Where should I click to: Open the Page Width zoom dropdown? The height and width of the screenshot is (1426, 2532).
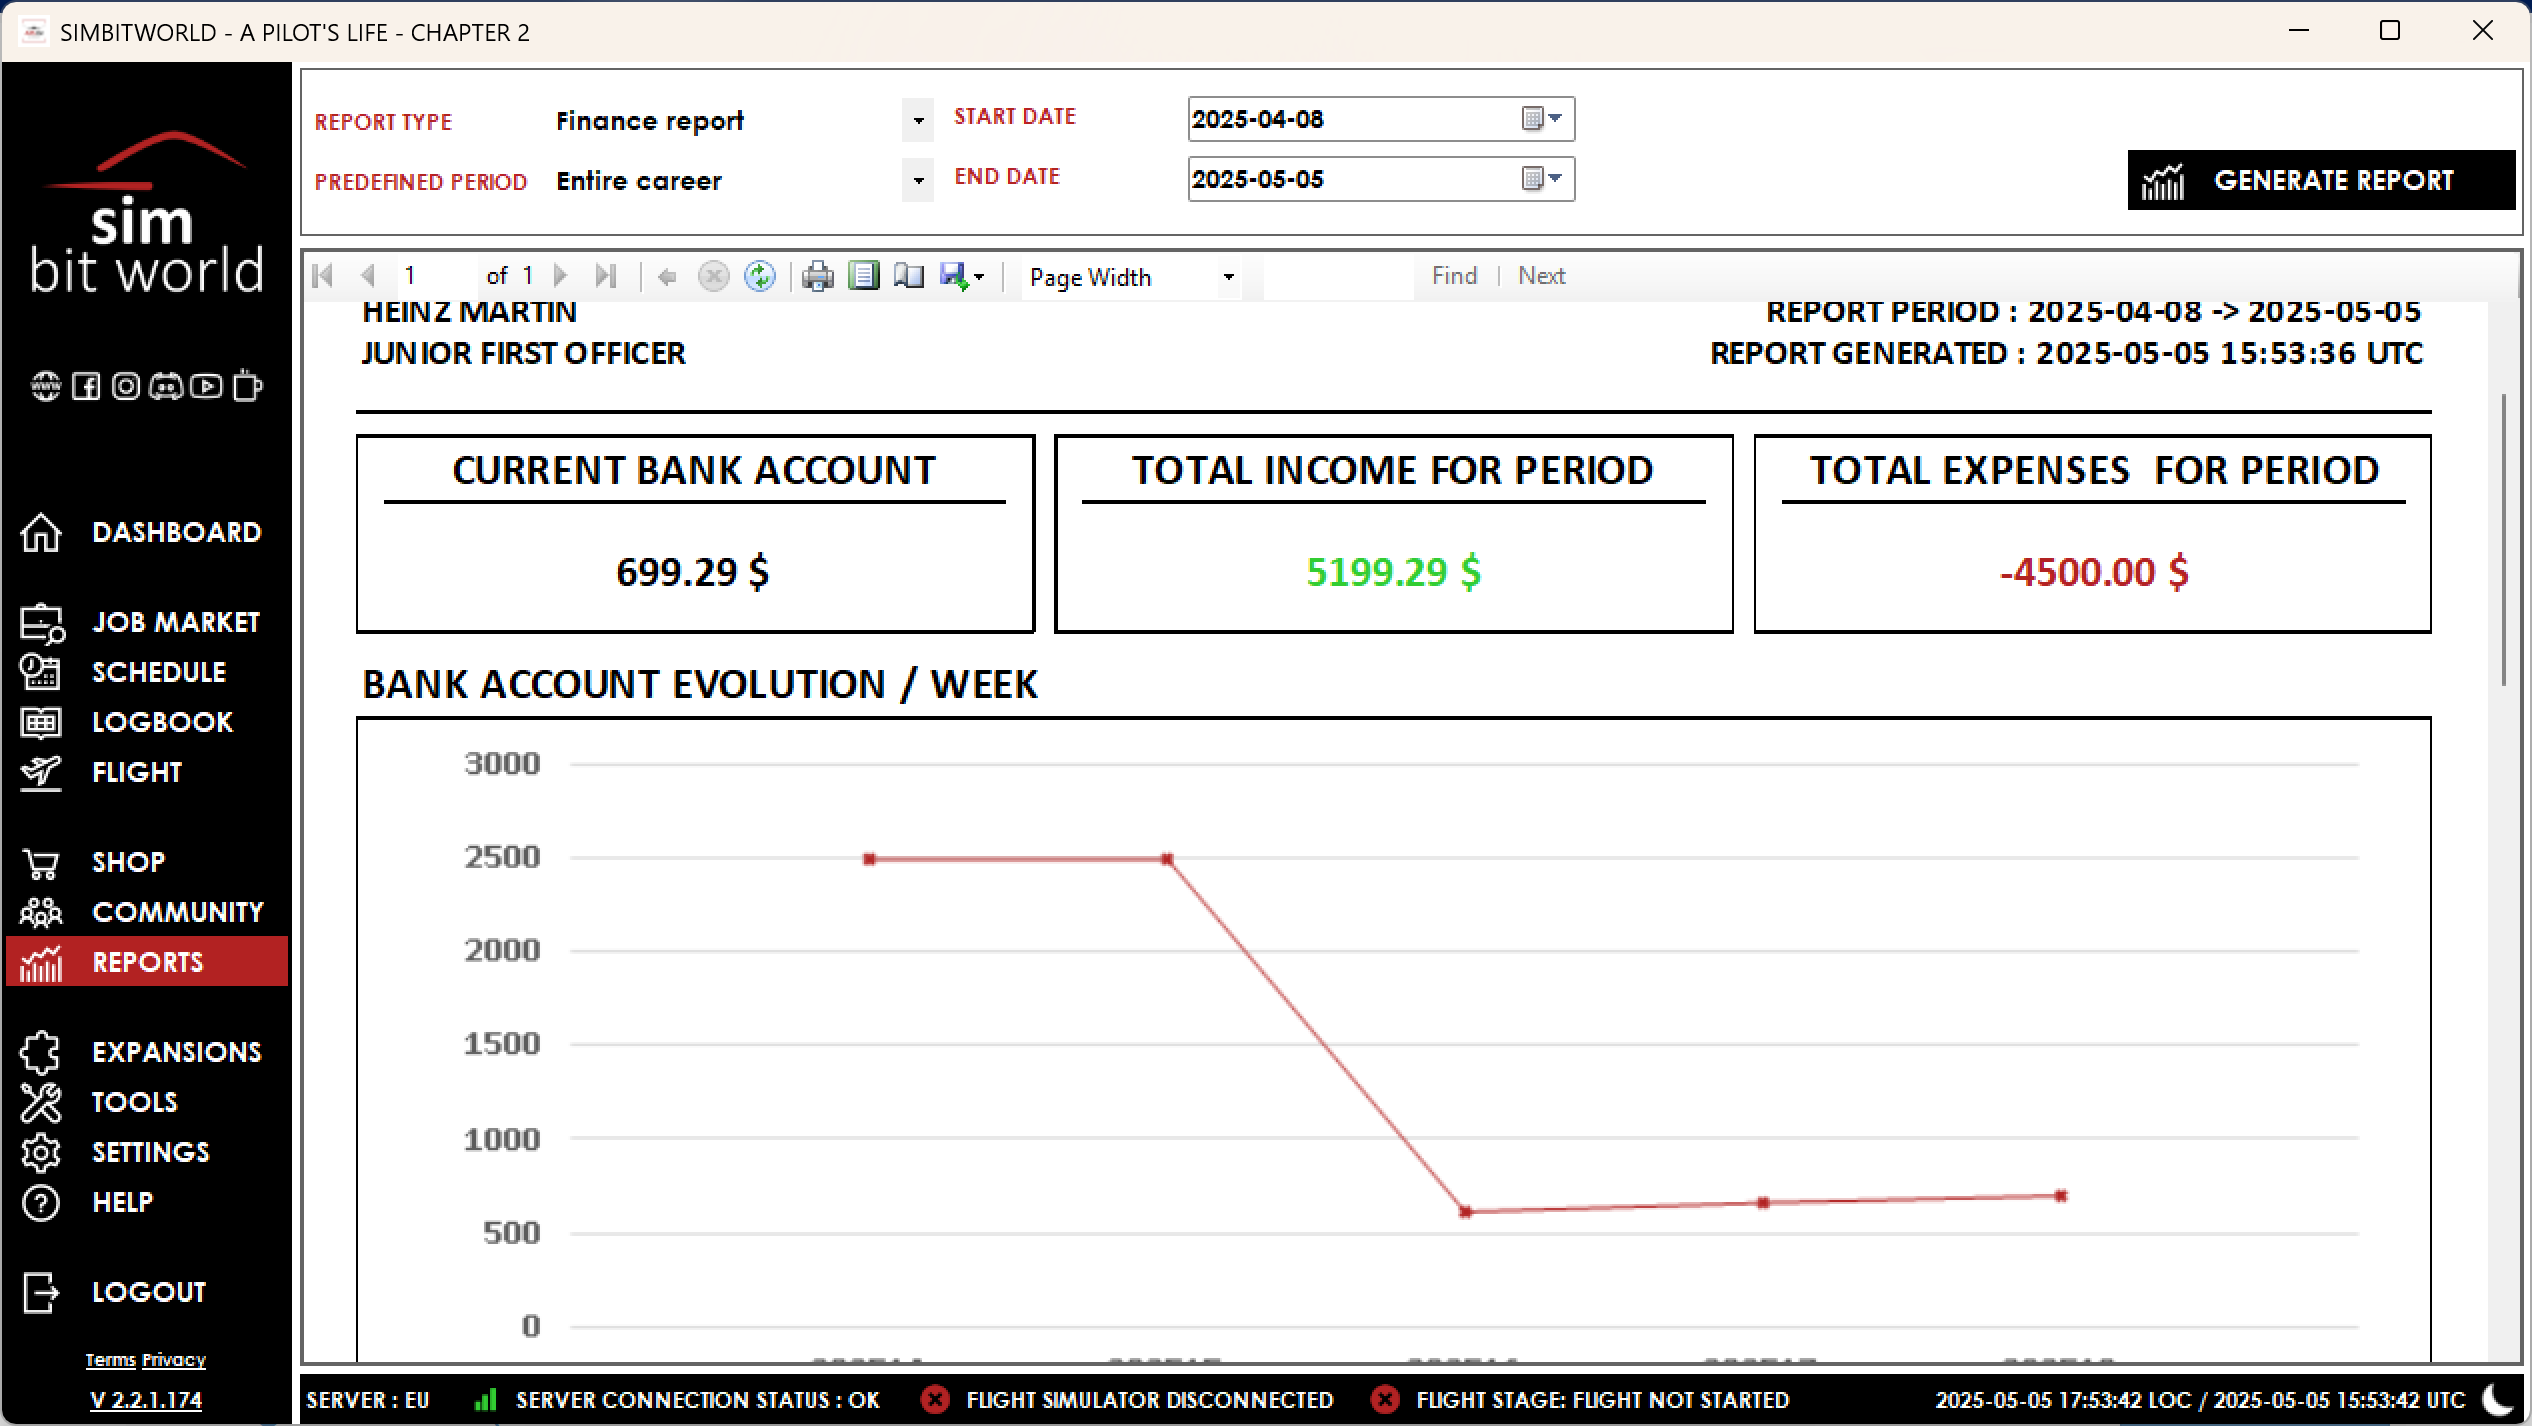coord(1228,277)
